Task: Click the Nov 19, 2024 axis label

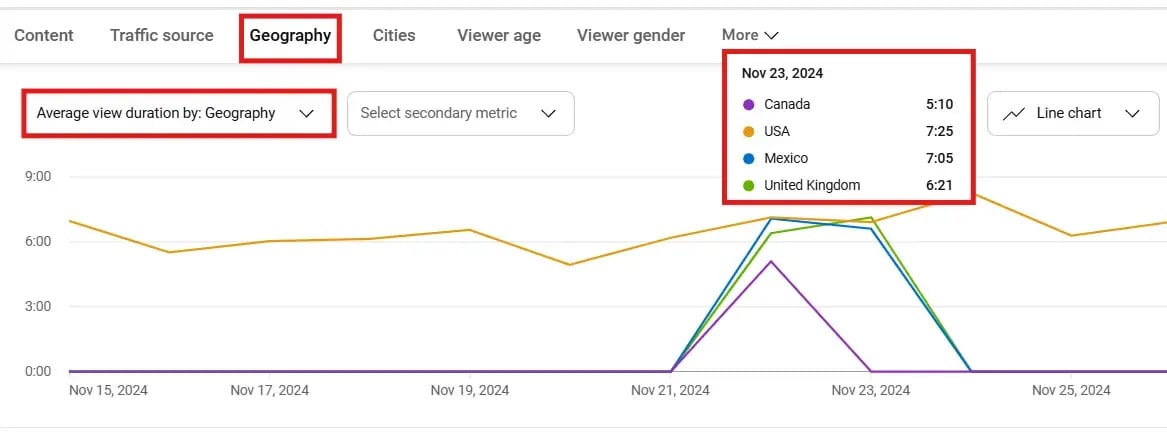Action: coord(470,390)
